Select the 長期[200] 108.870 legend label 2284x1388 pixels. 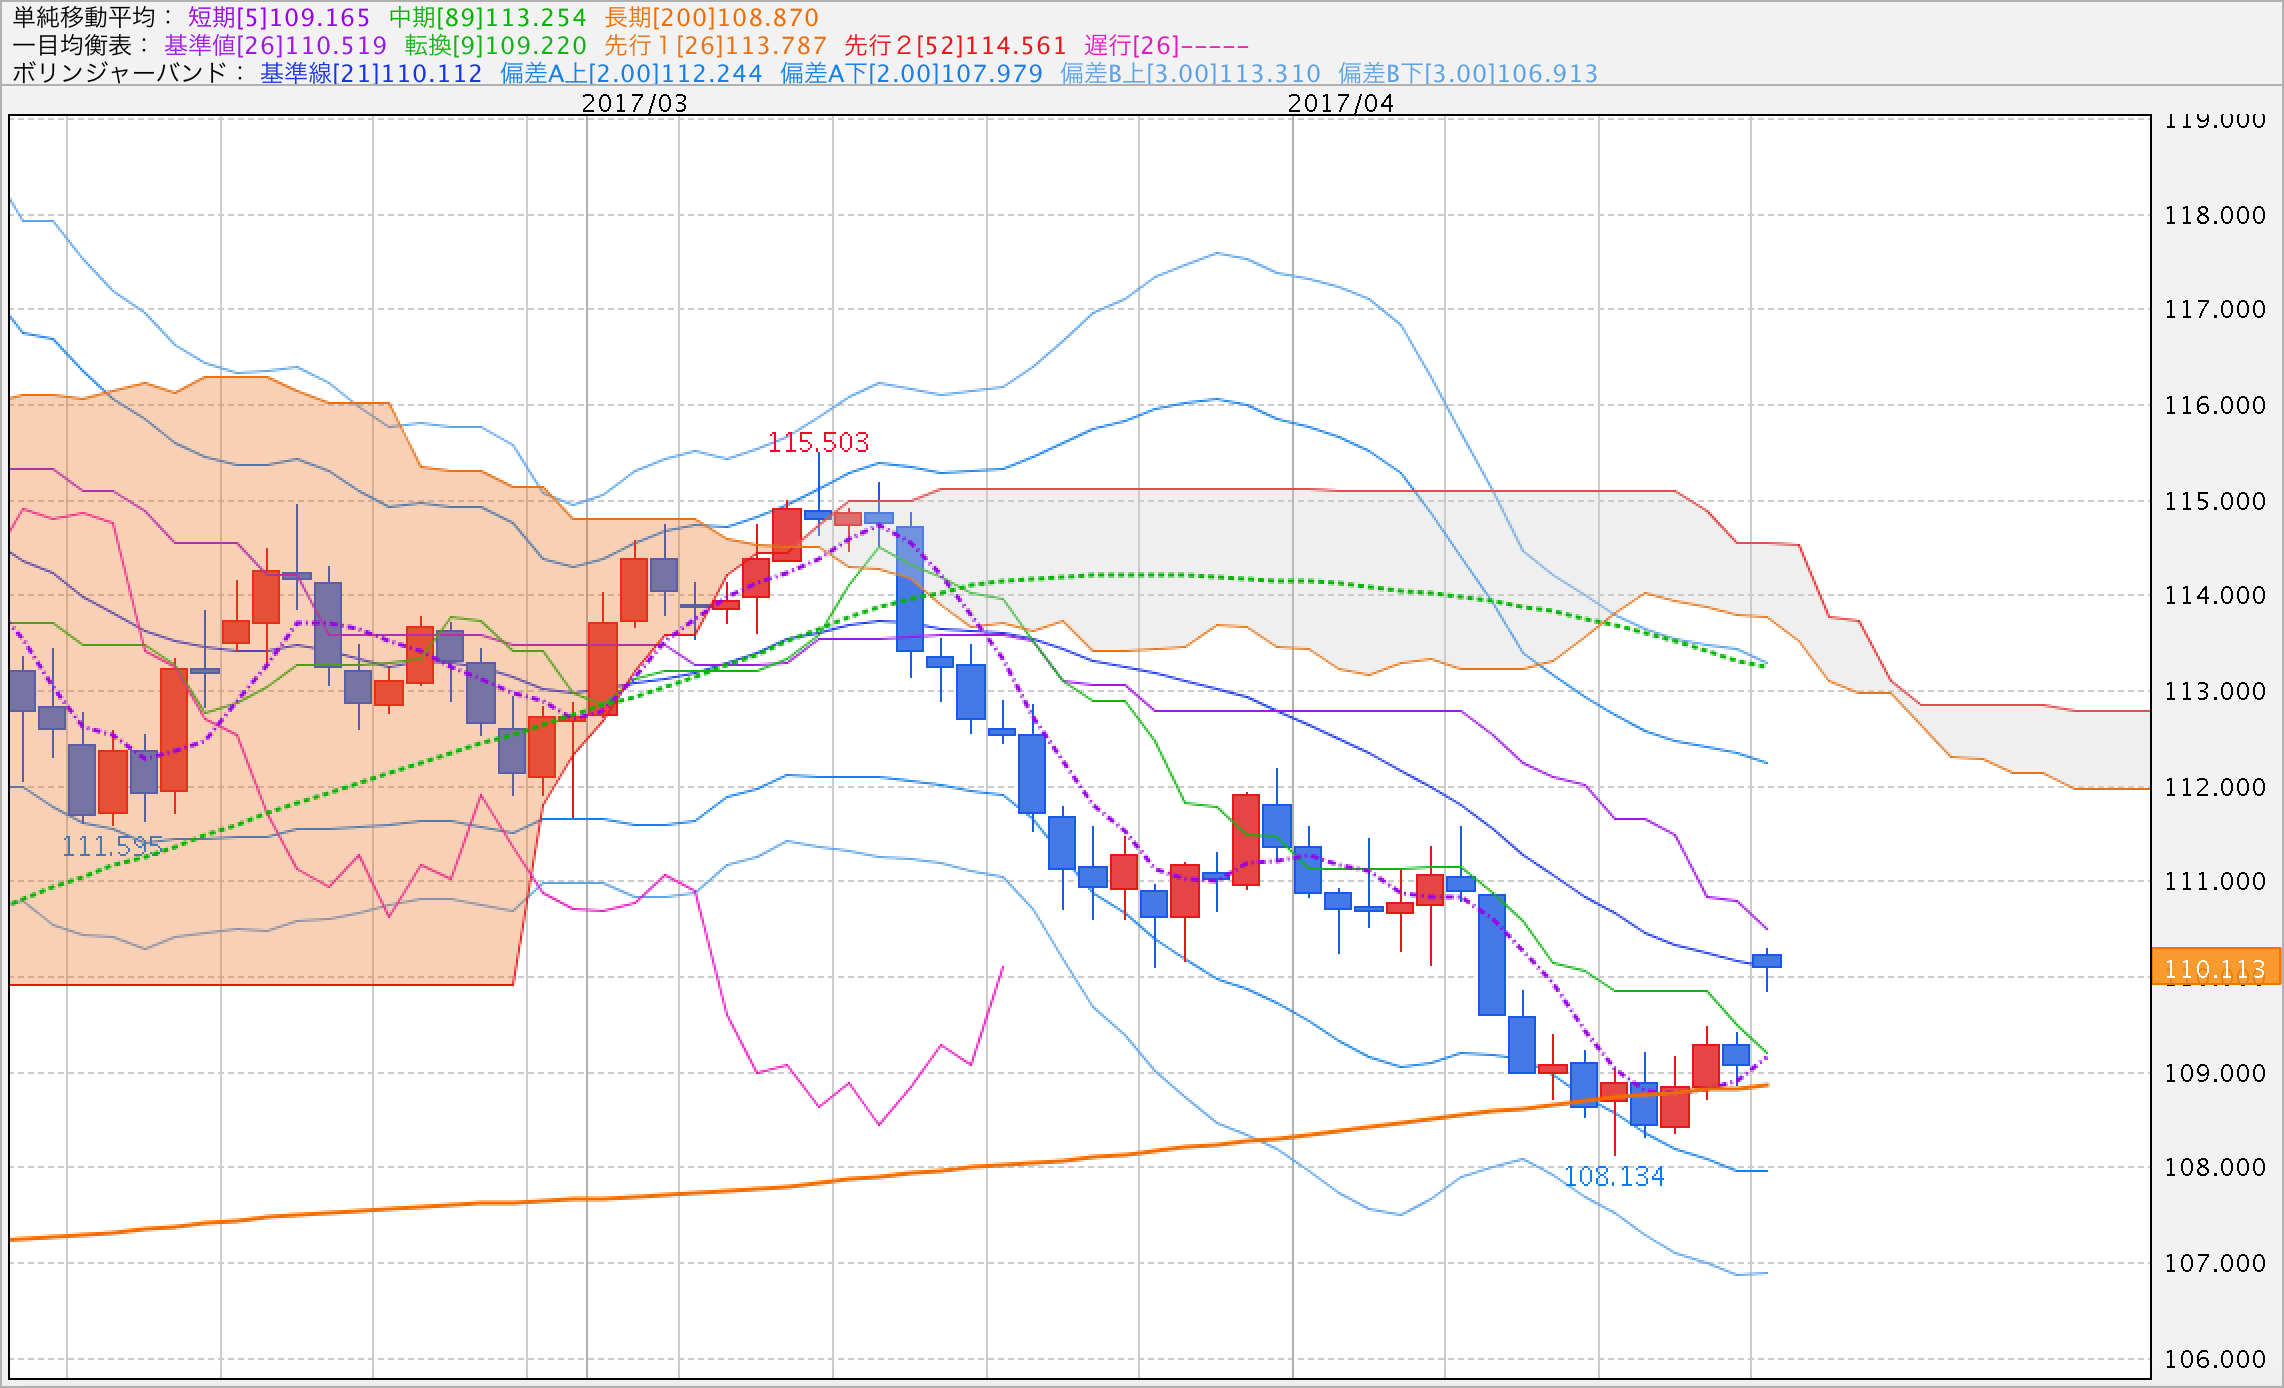tap(711, 18)
